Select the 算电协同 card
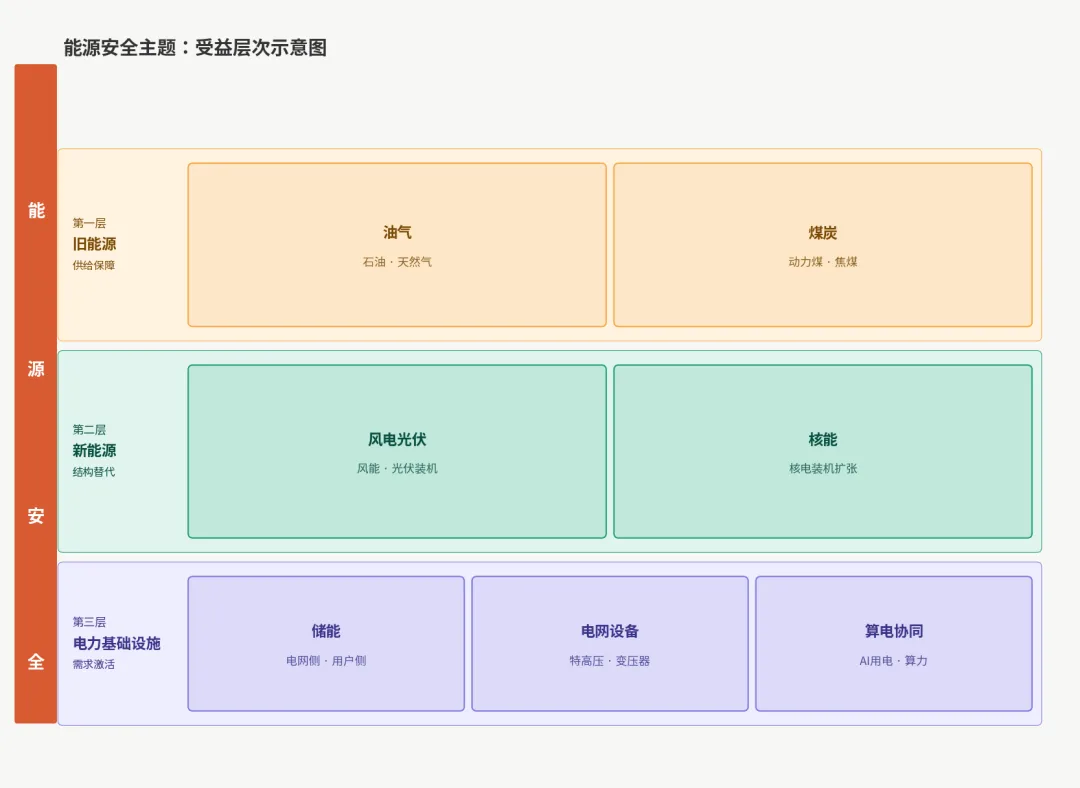This screenshot has height=788, width=1080. 893,643
